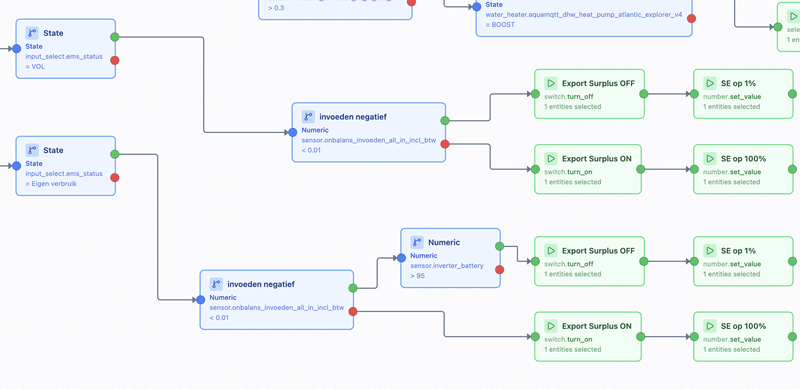
Task: Click green output of lower invoeden negatief node
Action: click(353, 288)
